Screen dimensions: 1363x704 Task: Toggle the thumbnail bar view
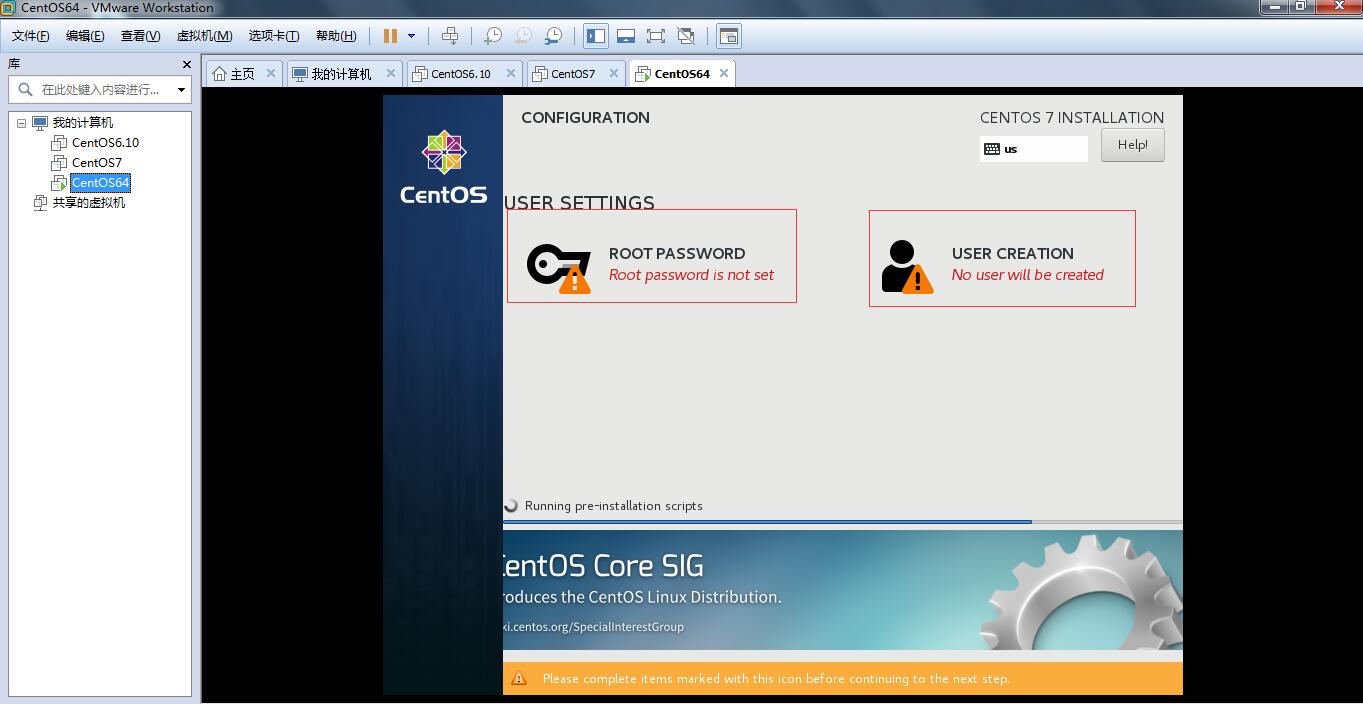pos(626,36)
